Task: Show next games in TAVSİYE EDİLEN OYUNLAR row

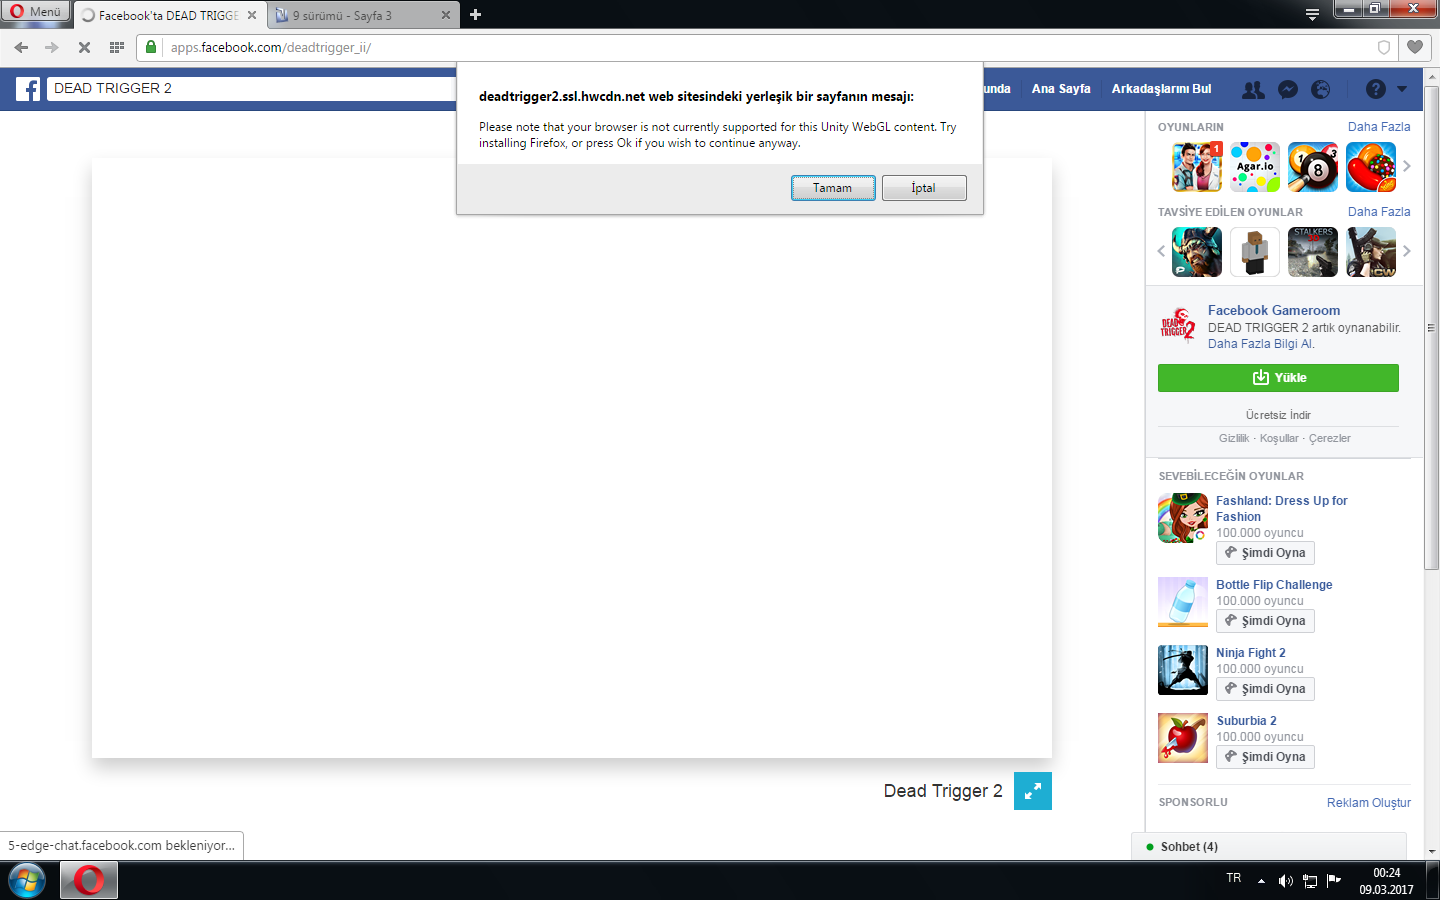Action: [x=1407, y=251]
